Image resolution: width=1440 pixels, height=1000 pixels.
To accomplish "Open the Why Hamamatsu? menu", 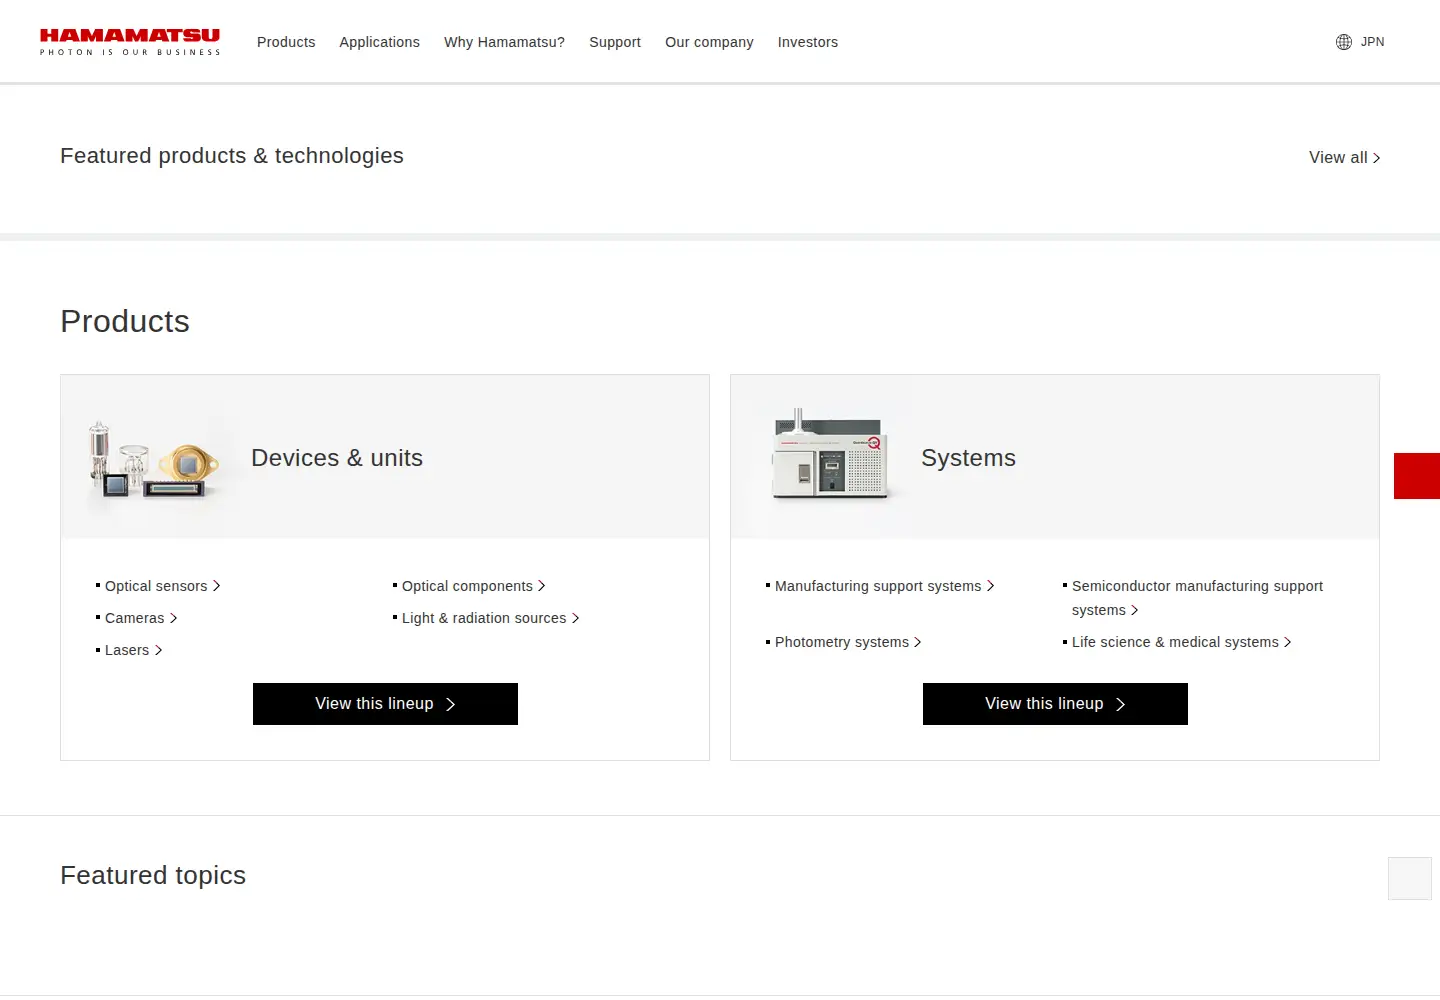I will click(x=504, y=42).
